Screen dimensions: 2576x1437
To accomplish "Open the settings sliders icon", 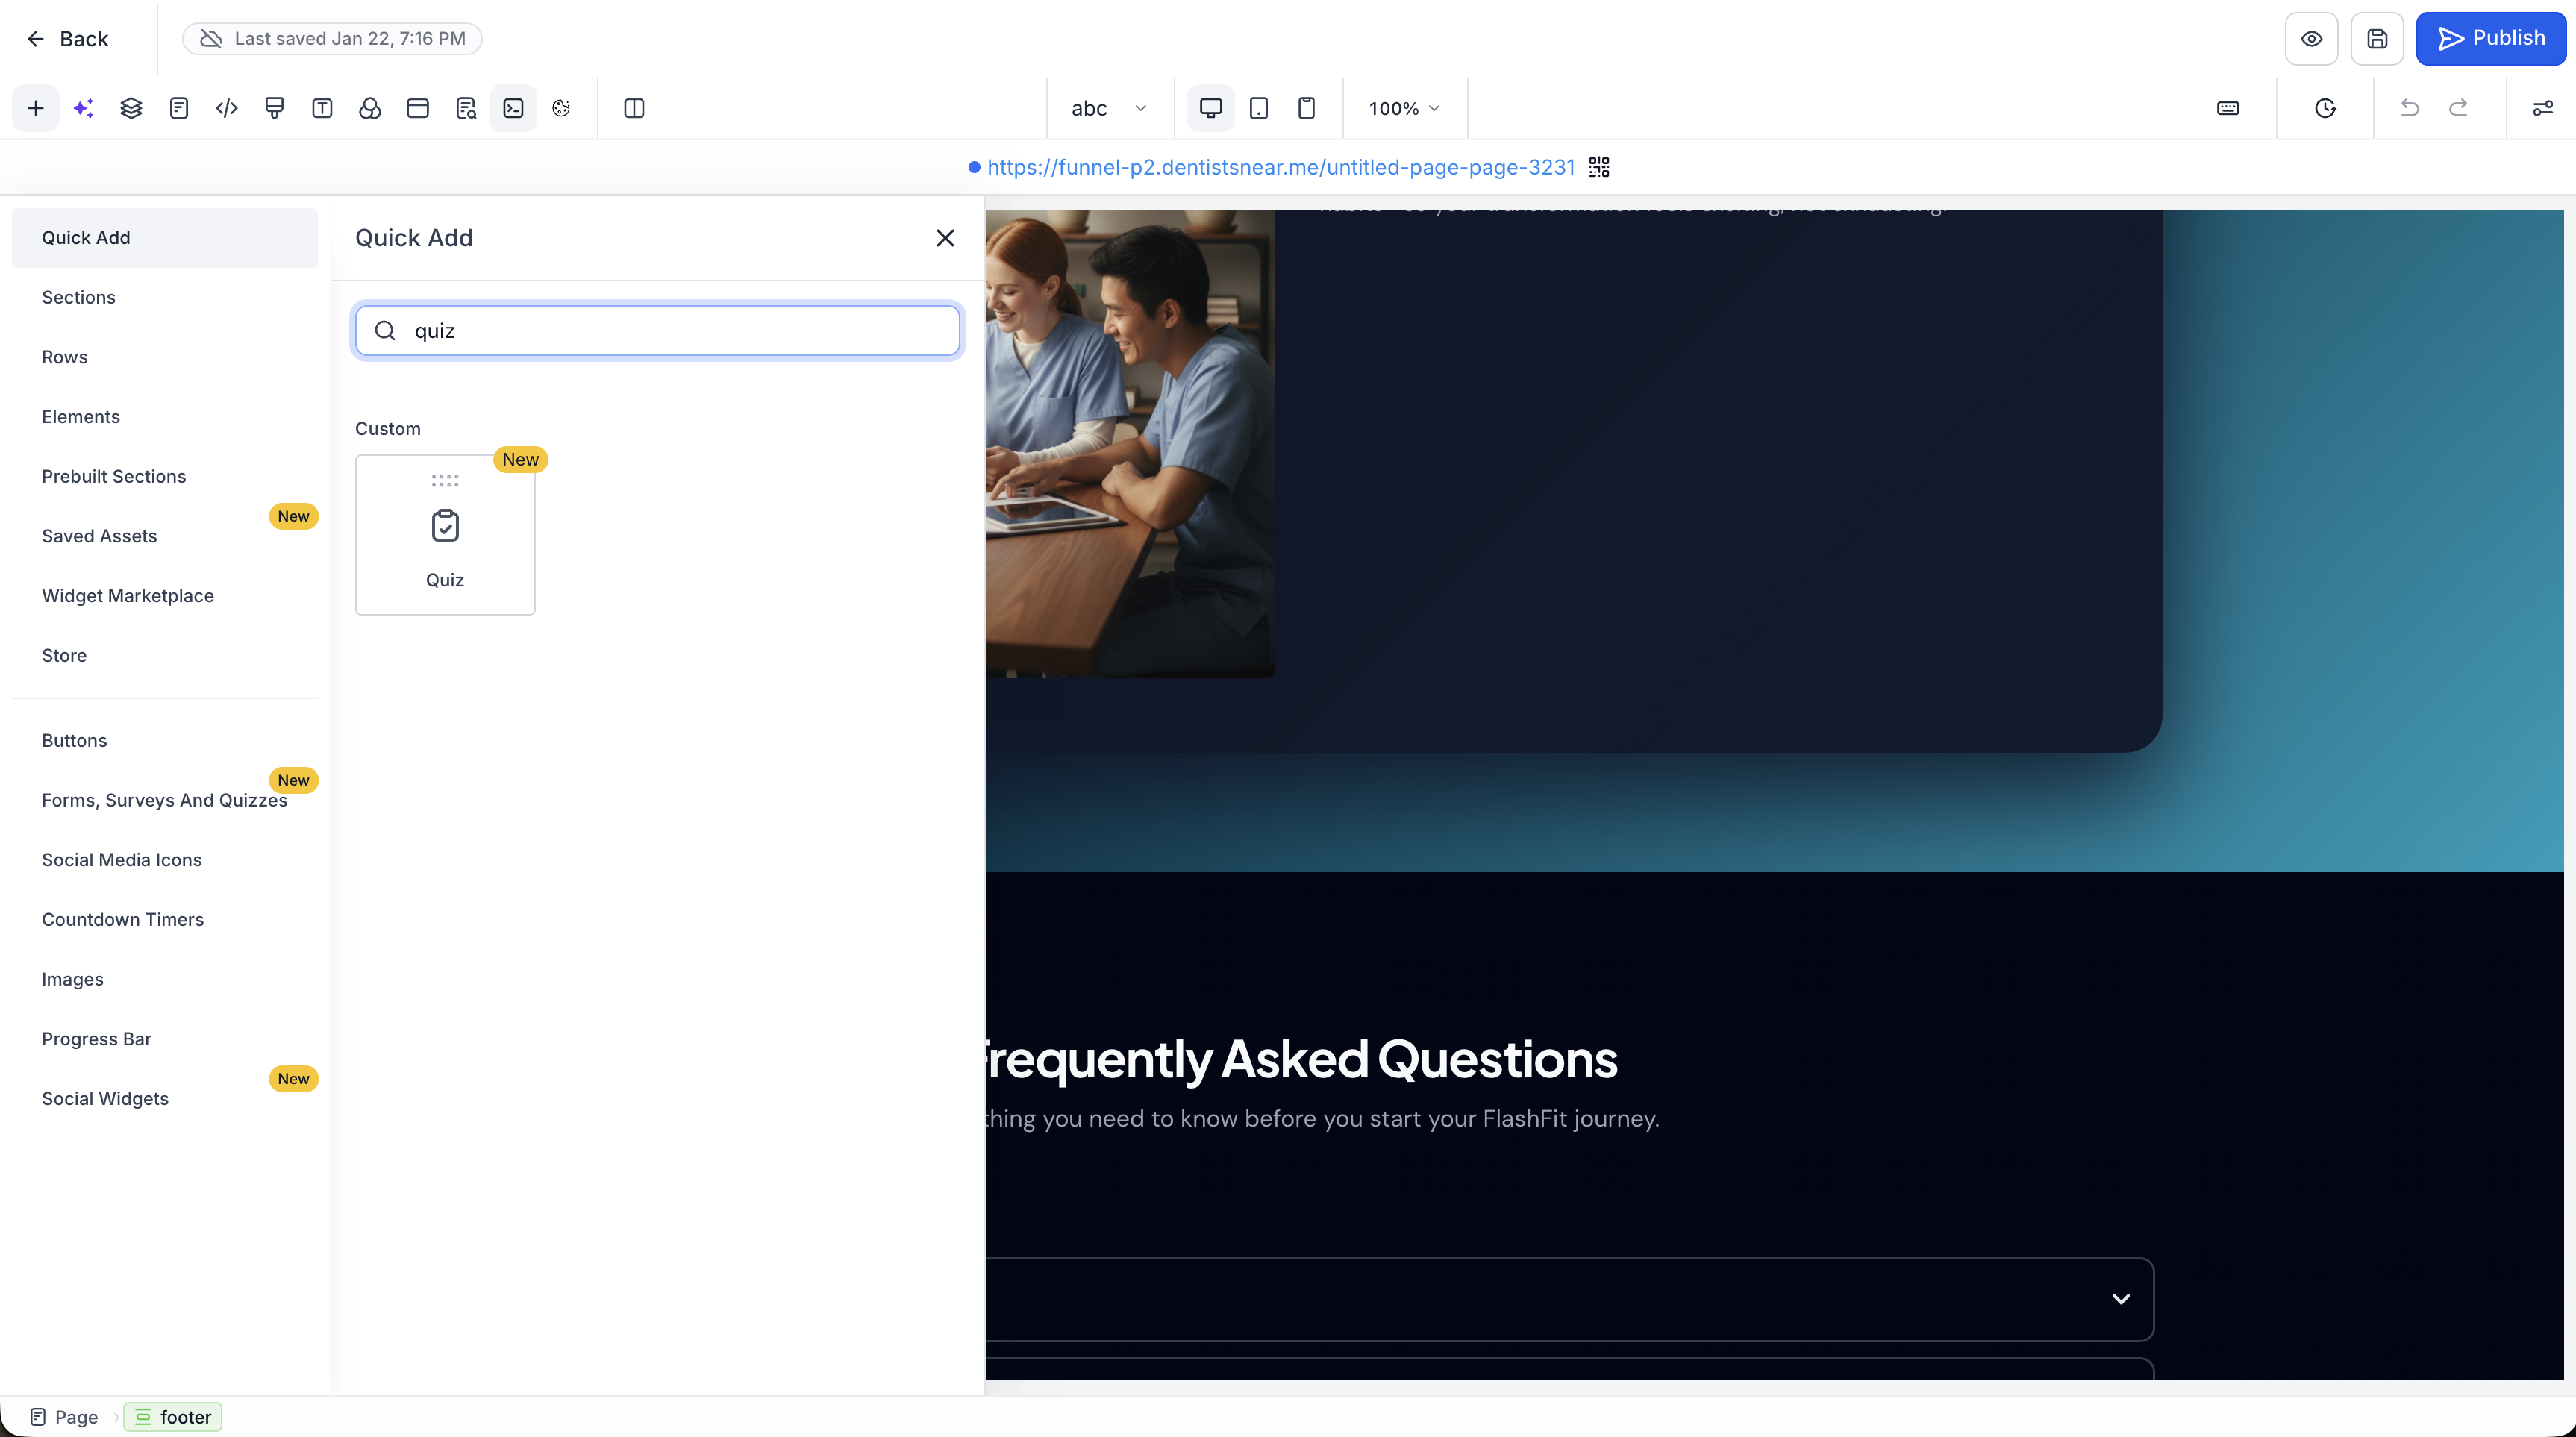I will [x=2543, y=108].
